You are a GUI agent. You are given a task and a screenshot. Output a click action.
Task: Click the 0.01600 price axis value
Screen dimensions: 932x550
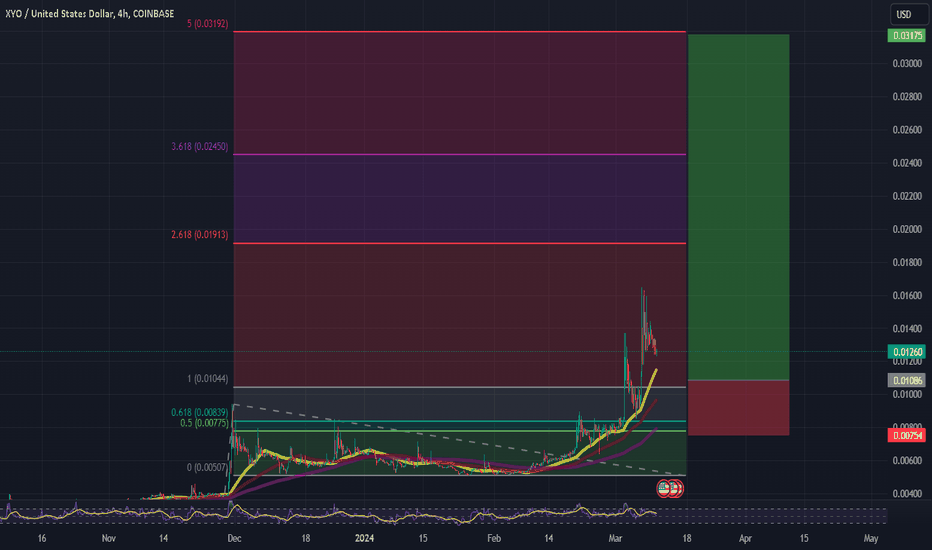coord(907,296)
